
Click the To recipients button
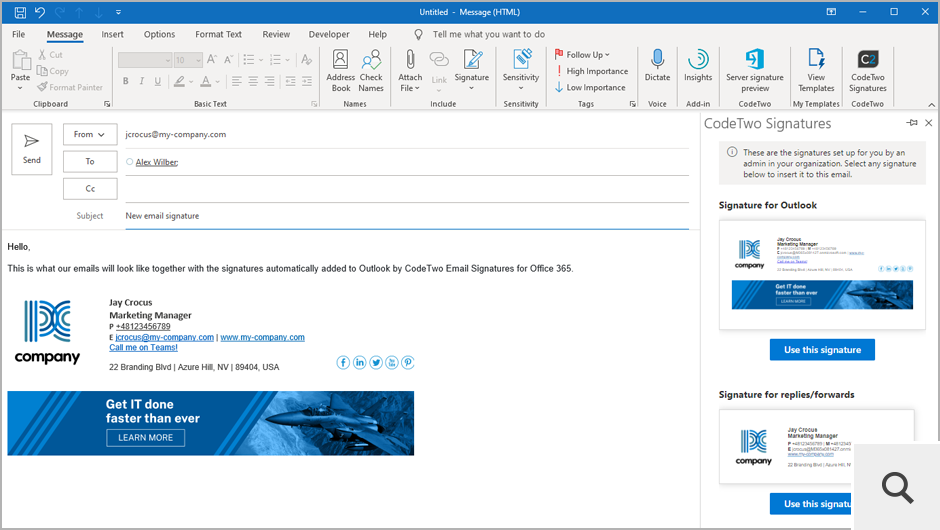click(90, 161)
